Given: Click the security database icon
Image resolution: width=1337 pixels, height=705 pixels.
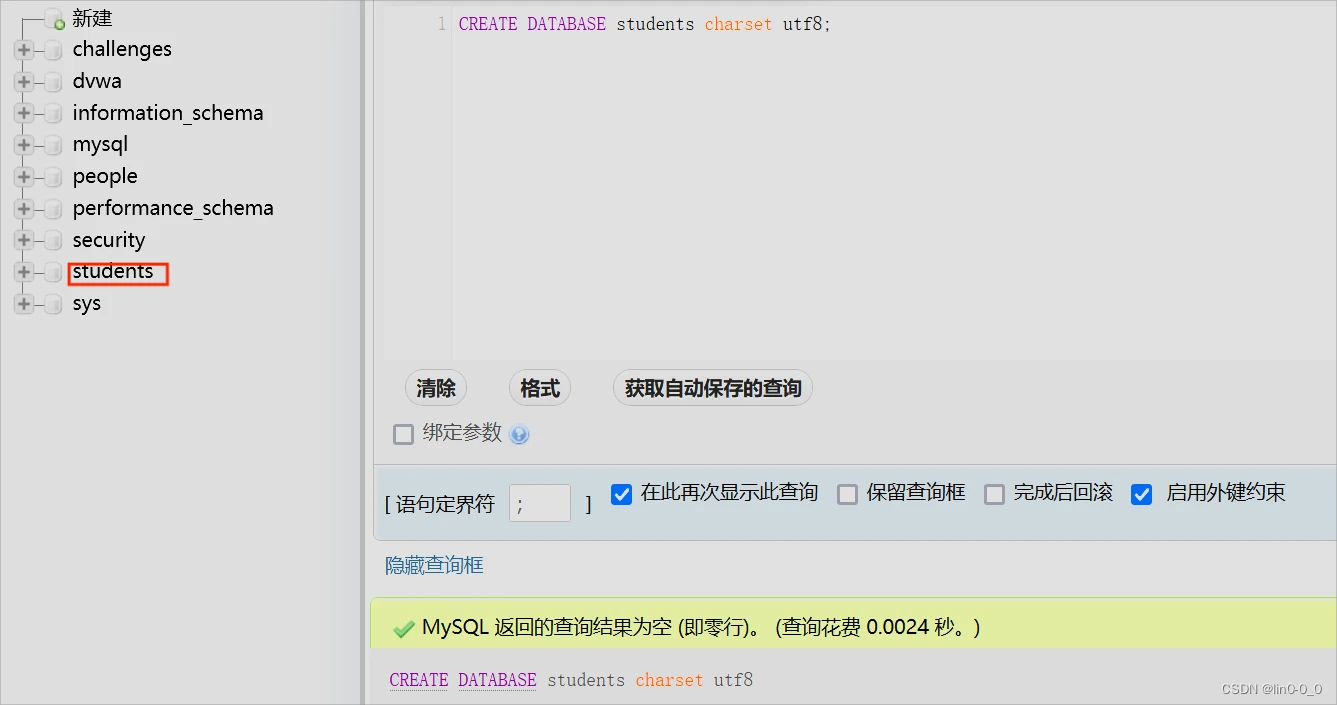Looking at the screenshot, I should tap(53, 242).
